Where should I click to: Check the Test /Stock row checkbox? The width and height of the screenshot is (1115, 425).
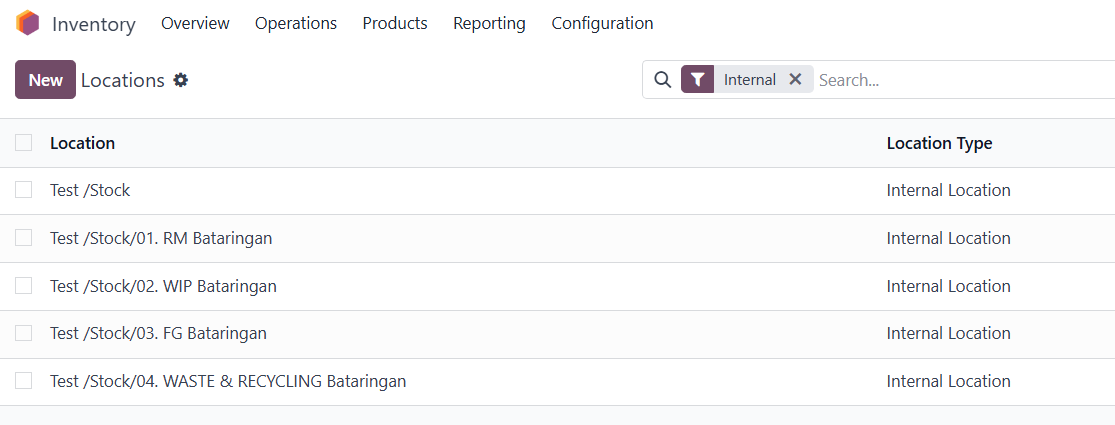(23, 190)
